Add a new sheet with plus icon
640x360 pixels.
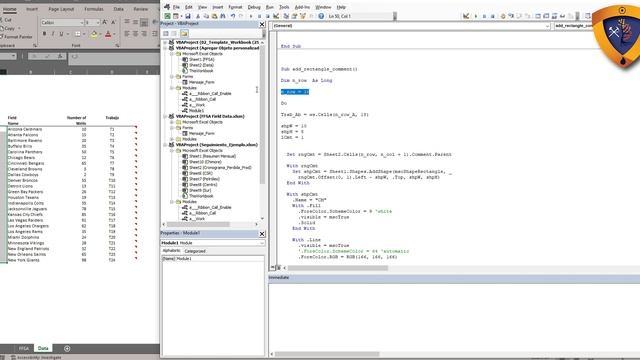click(x=67, y=348)
